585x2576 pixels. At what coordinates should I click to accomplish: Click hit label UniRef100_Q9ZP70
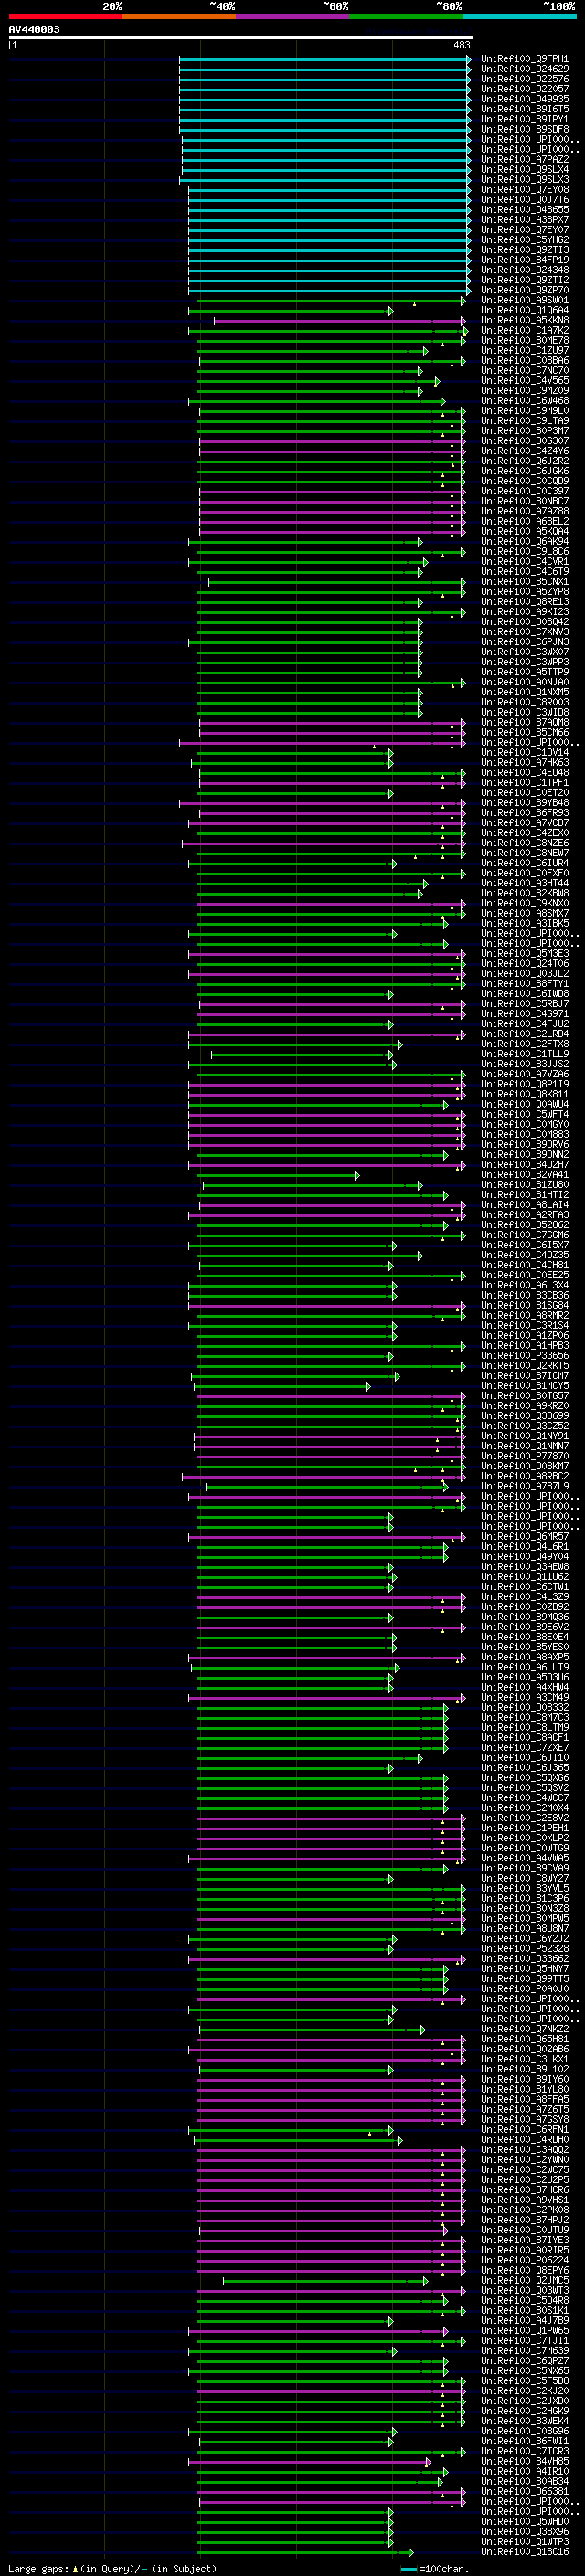pos(525,290)
